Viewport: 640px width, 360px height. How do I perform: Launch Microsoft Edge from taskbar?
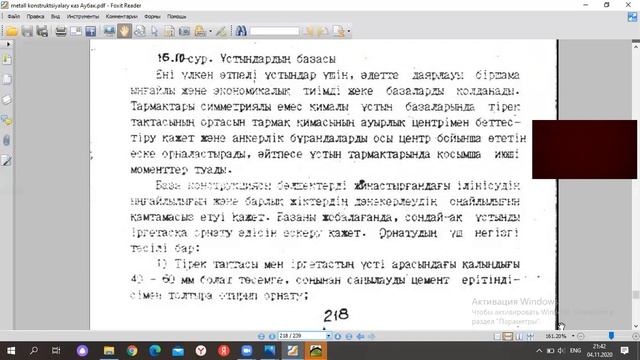tap(155, 351)
